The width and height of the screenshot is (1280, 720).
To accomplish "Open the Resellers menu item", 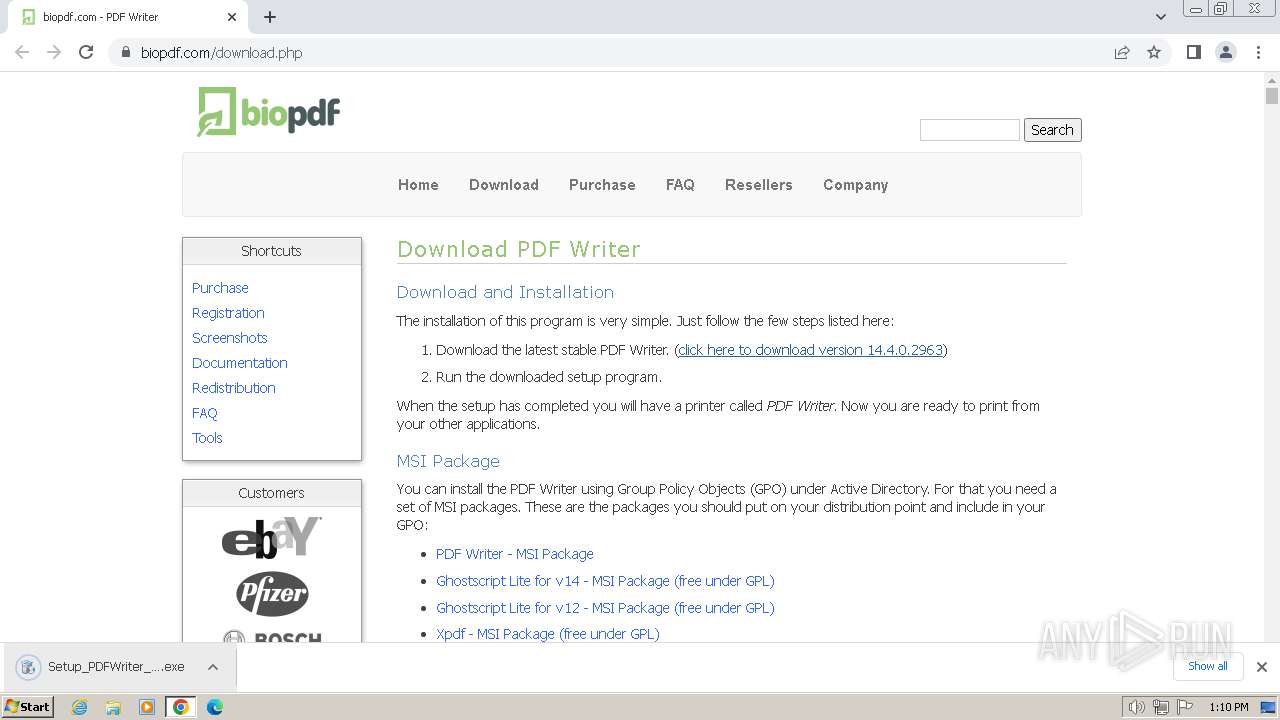I will 759,185.
